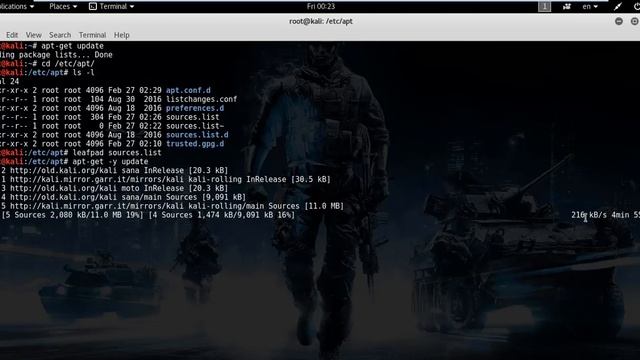The height and width of the screenshot is (360, 640).
Task: Click the file size '304' in sources.list row
Action: [97, 118]
